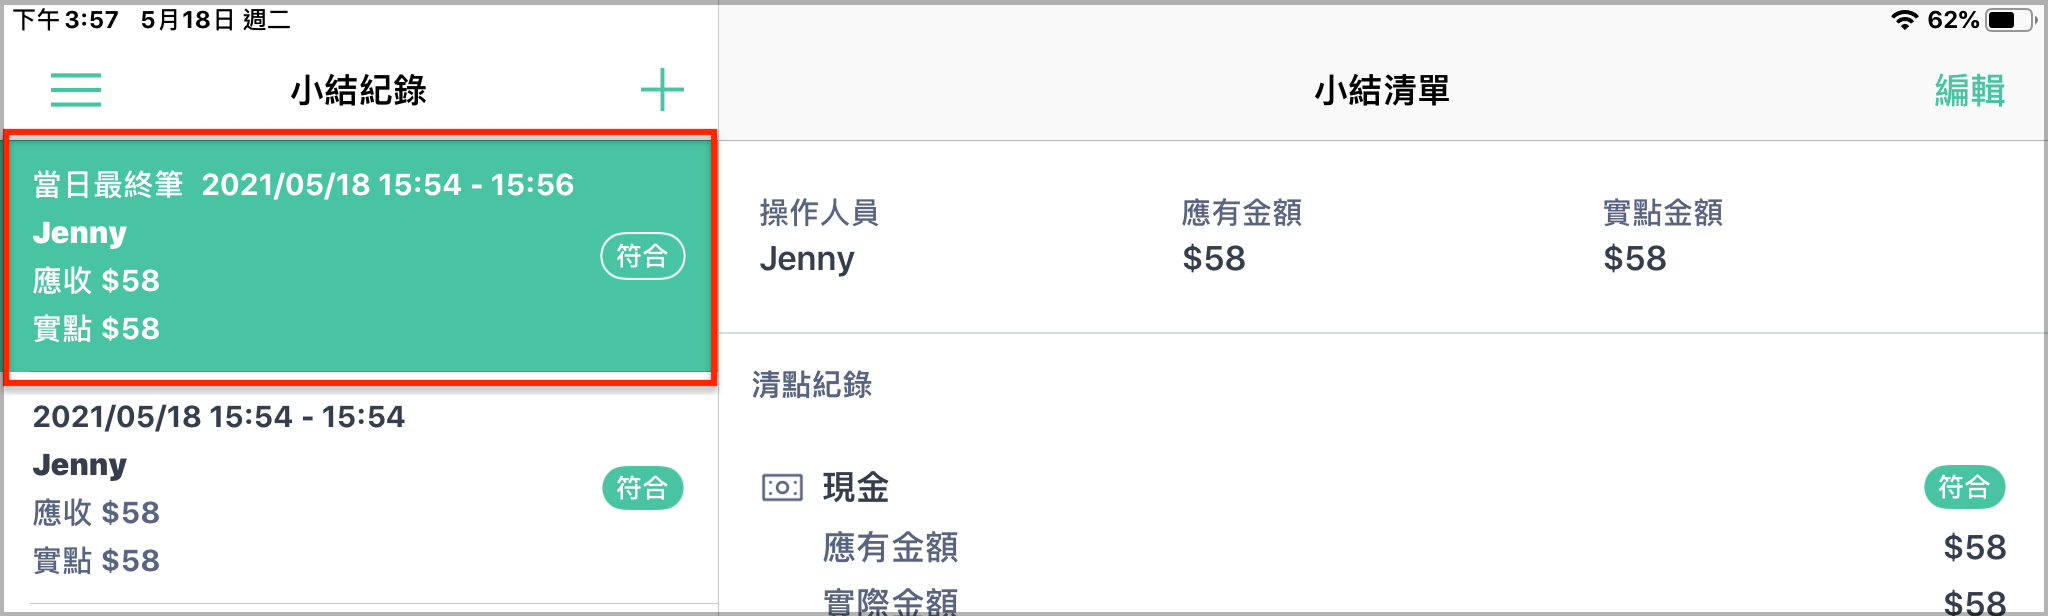Tap the Wi-Fi status icon
The image size is (2048, 616).
click(x=1905, y=20)
